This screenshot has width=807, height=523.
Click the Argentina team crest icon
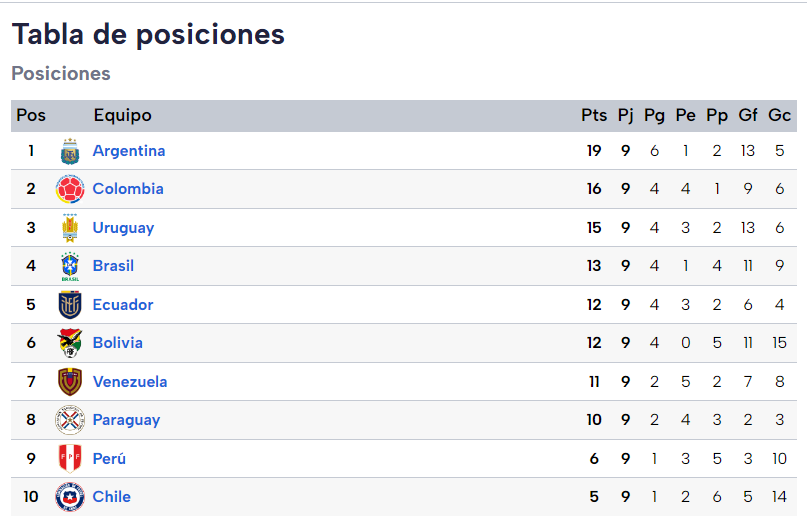[x=69, y=151]
